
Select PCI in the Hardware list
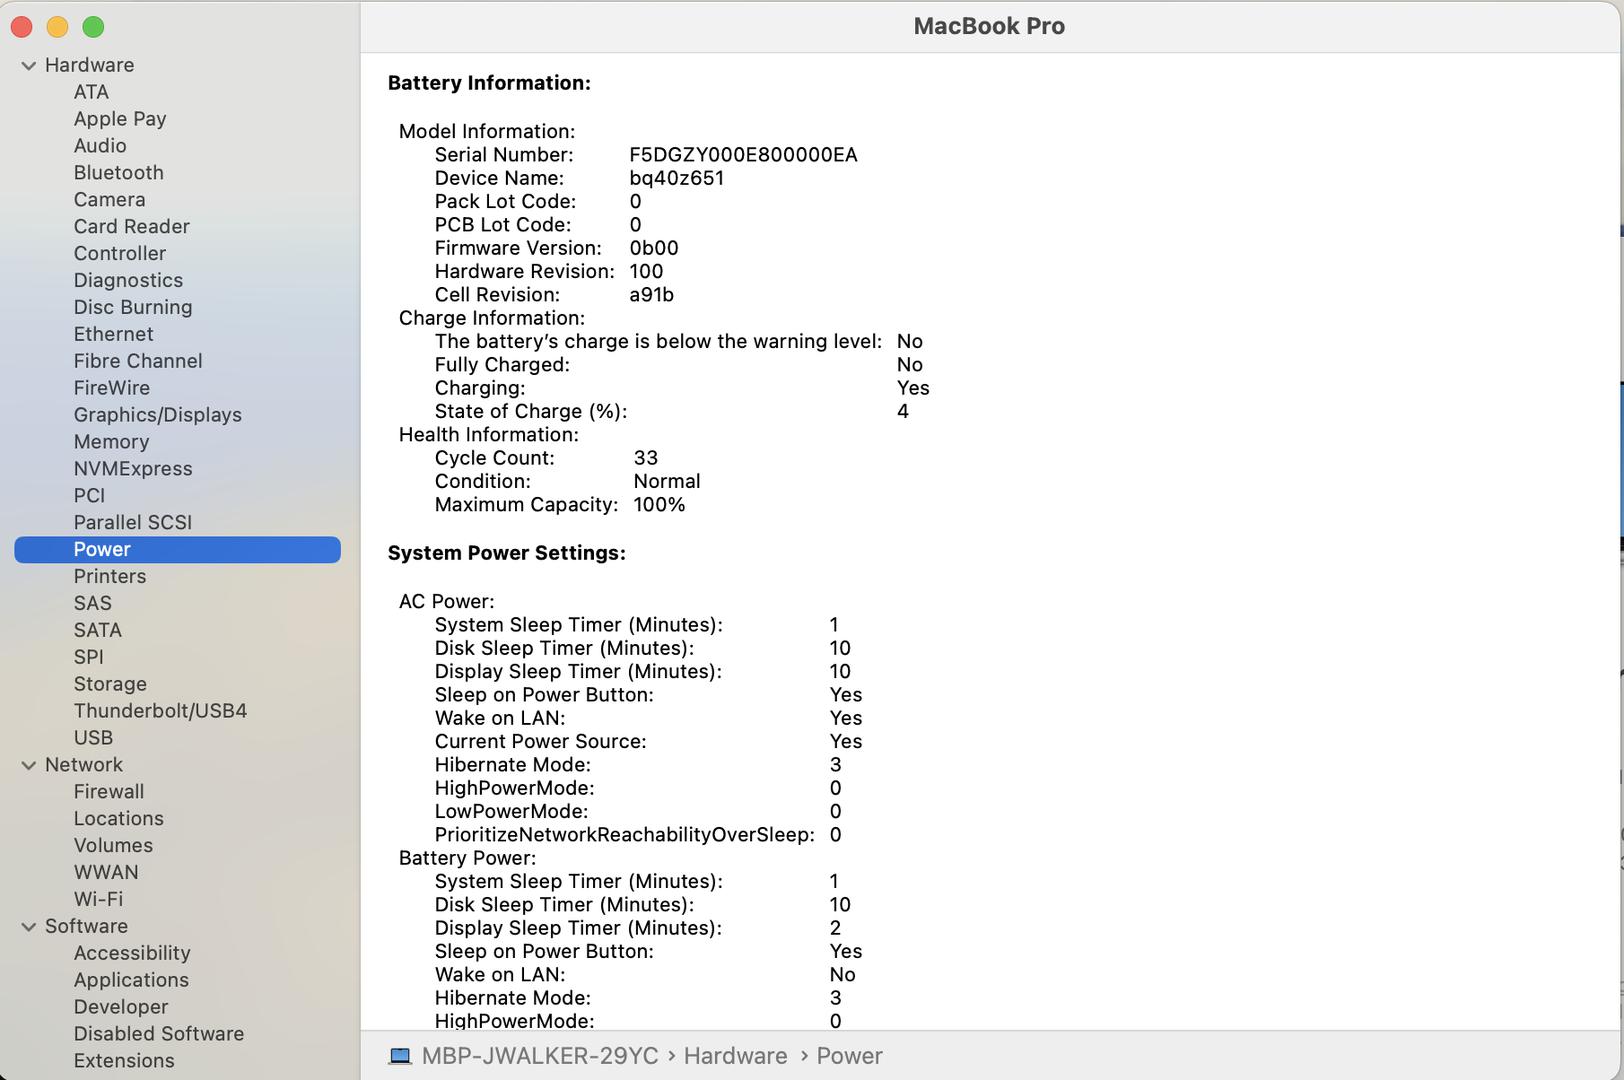(x=89, y=496)
